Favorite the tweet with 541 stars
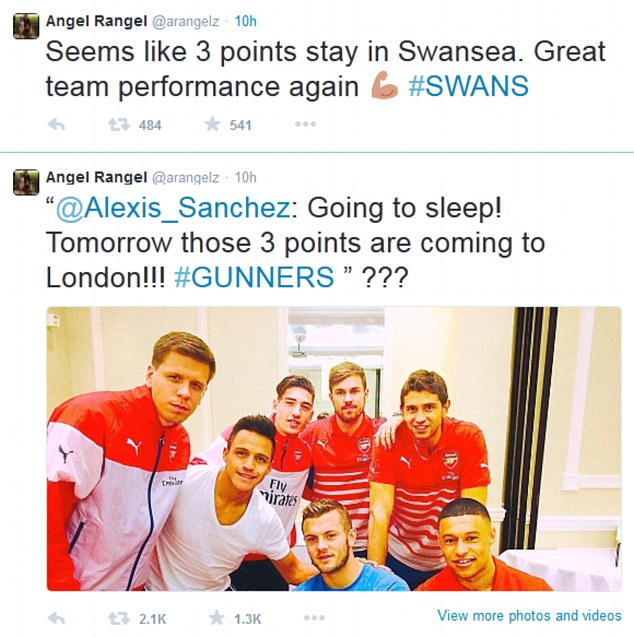The height and width of the screenshot is (638, 634). (212, 124)
